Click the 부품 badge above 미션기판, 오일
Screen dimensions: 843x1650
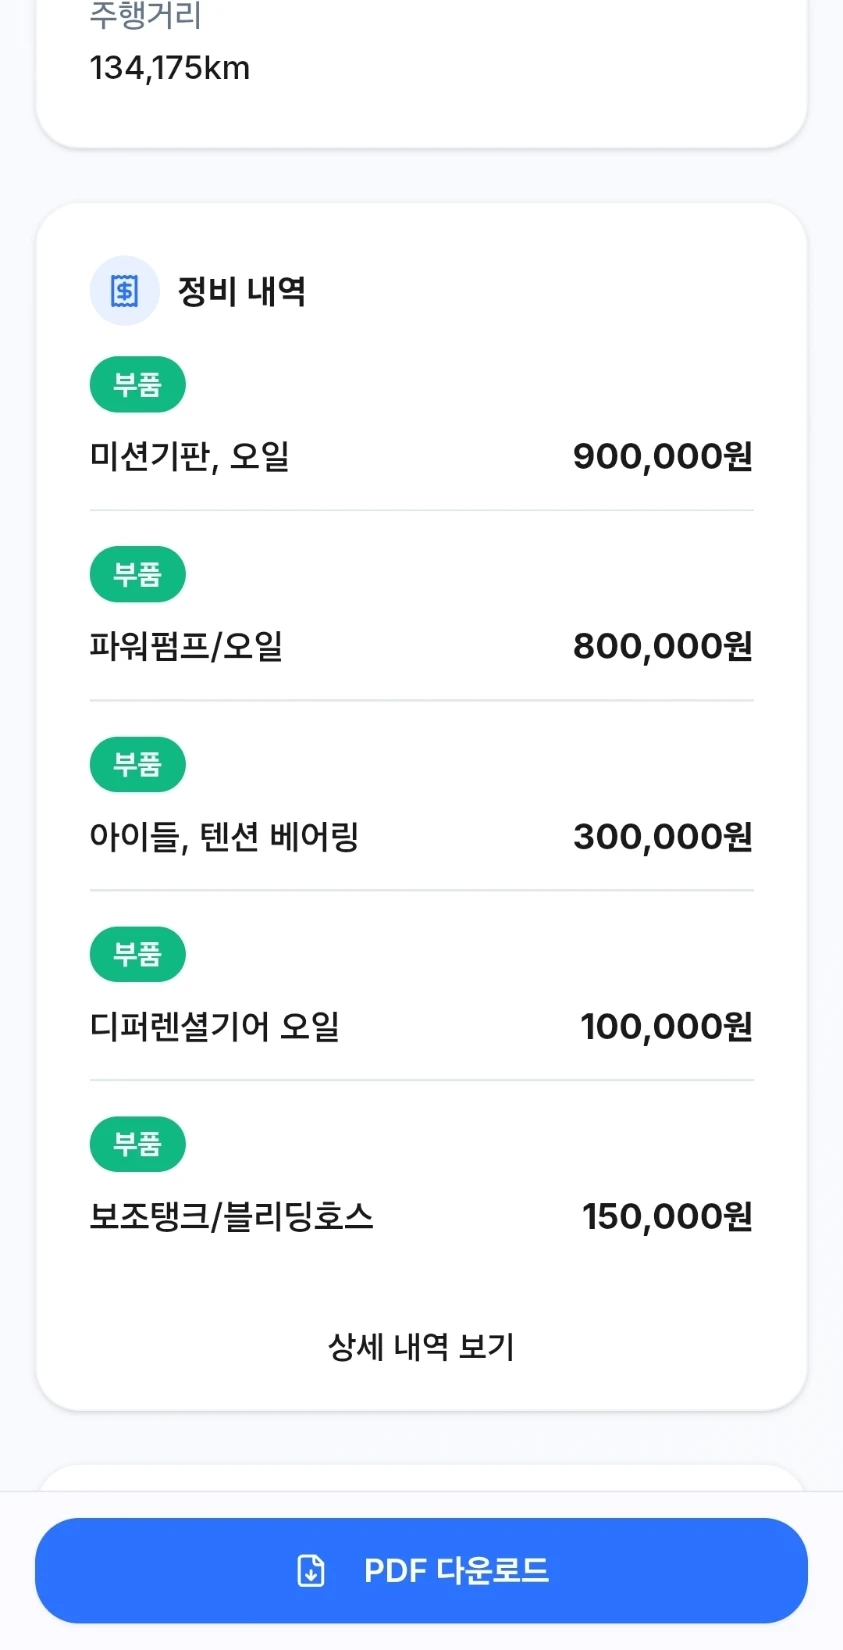point(138,384)
